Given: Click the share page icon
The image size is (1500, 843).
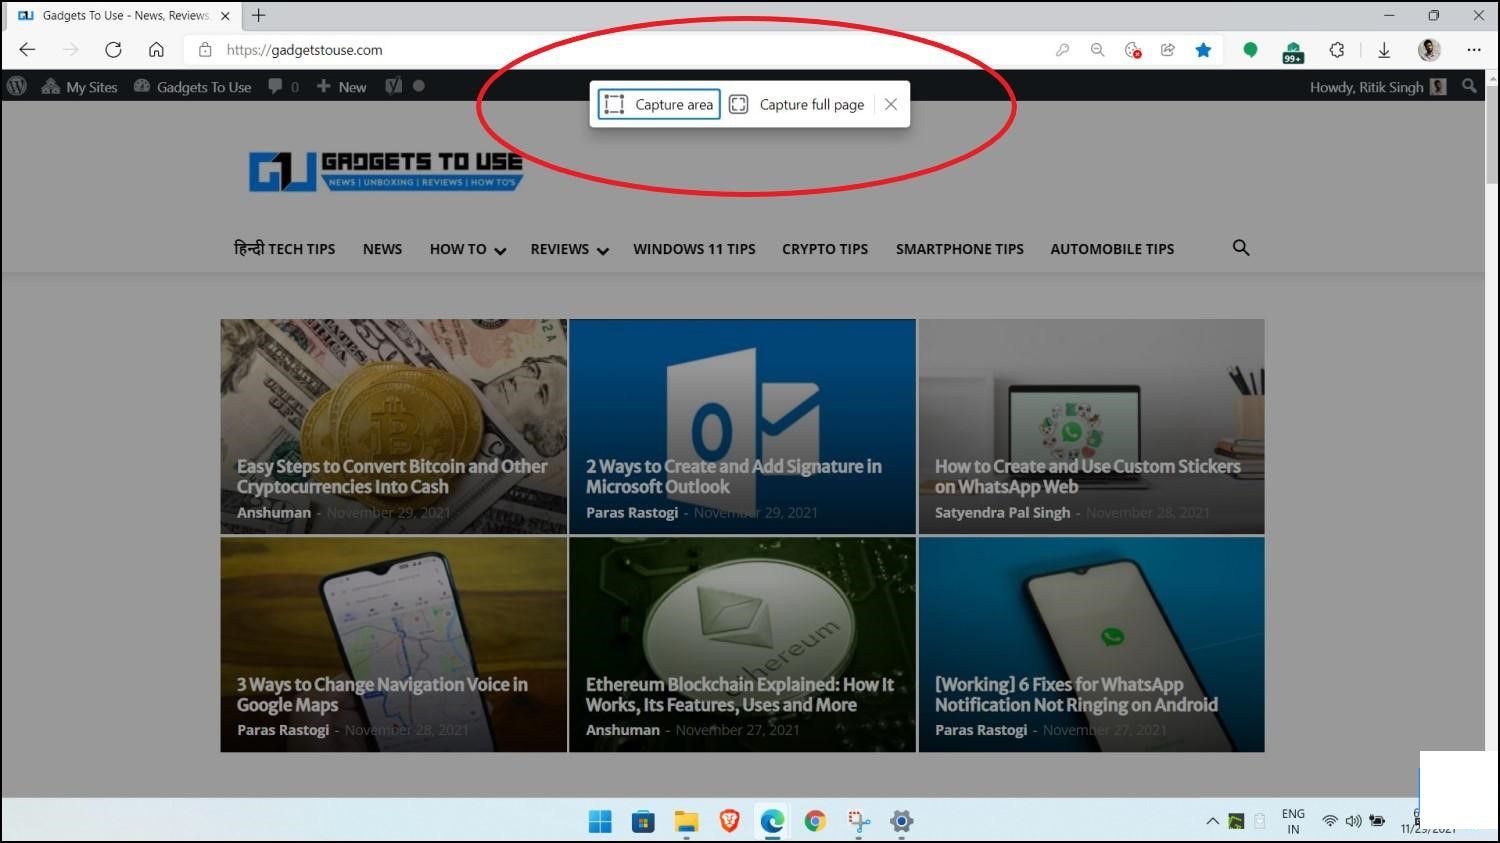Looking at the screenshot, I should point(1167,49).
